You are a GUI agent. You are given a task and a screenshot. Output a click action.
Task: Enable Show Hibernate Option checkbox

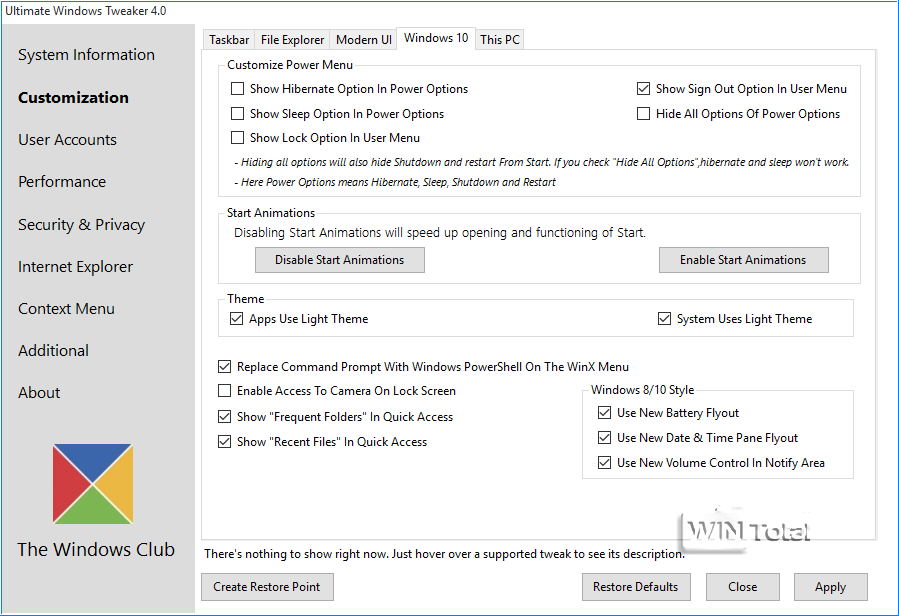[x=238, y=89]
